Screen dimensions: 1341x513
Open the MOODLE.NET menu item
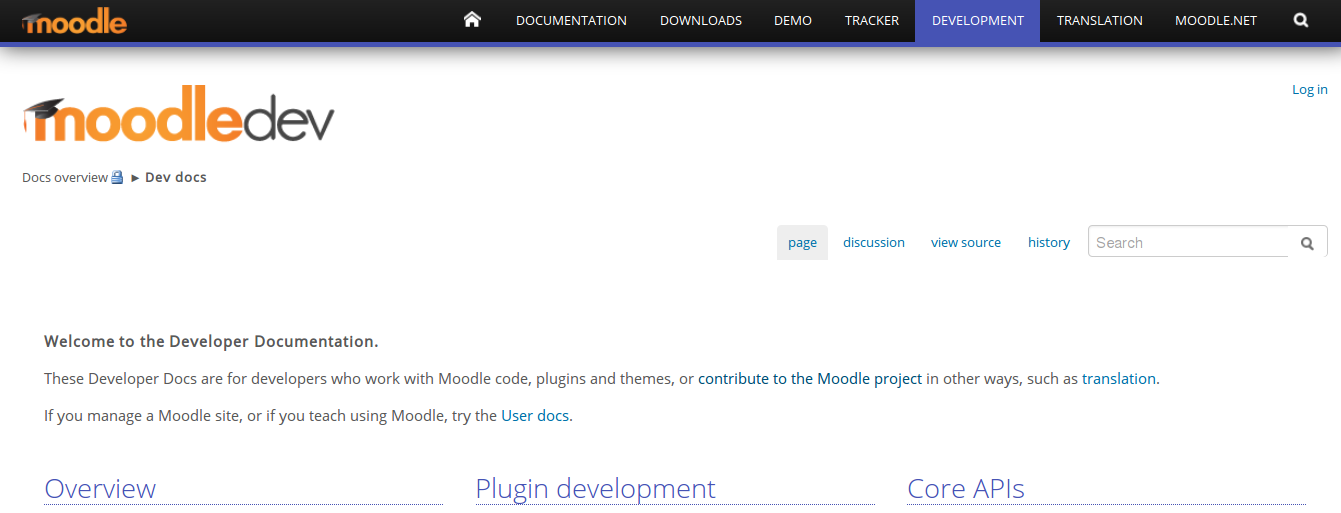tap(1216, 20)
